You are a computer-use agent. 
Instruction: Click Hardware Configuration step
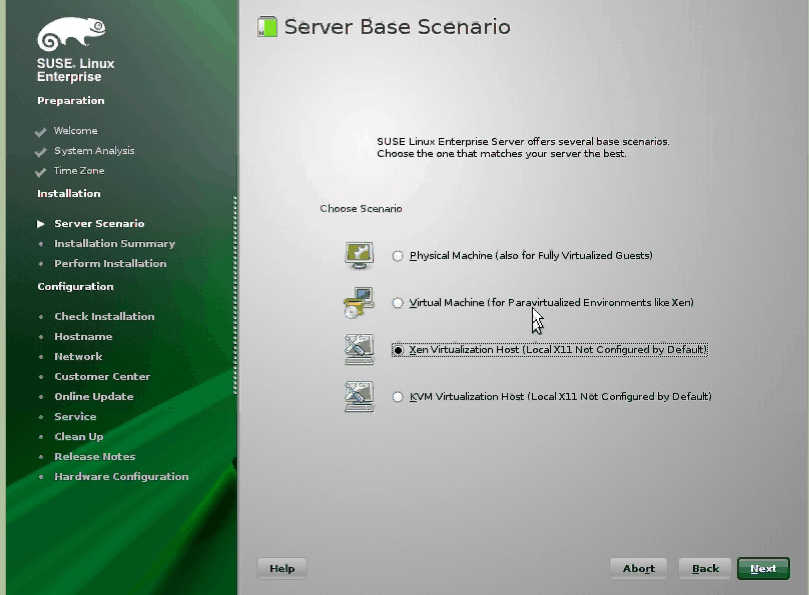pyautogui.click(x=121, y=476)
